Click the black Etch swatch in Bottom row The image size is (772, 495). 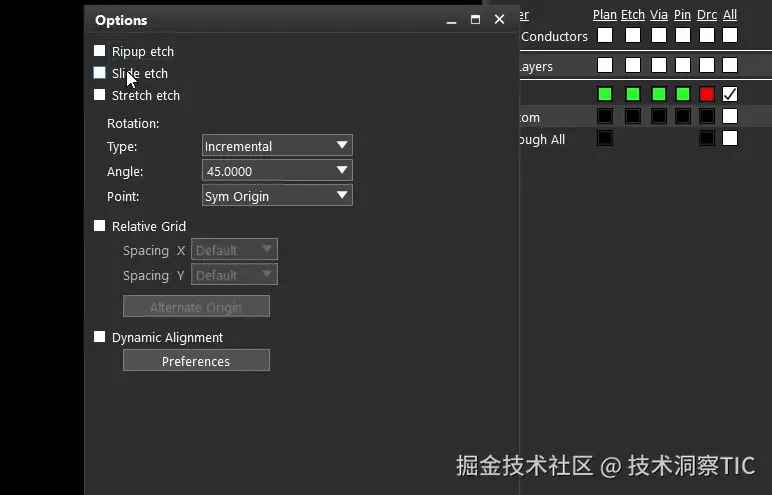pos(633,116)
